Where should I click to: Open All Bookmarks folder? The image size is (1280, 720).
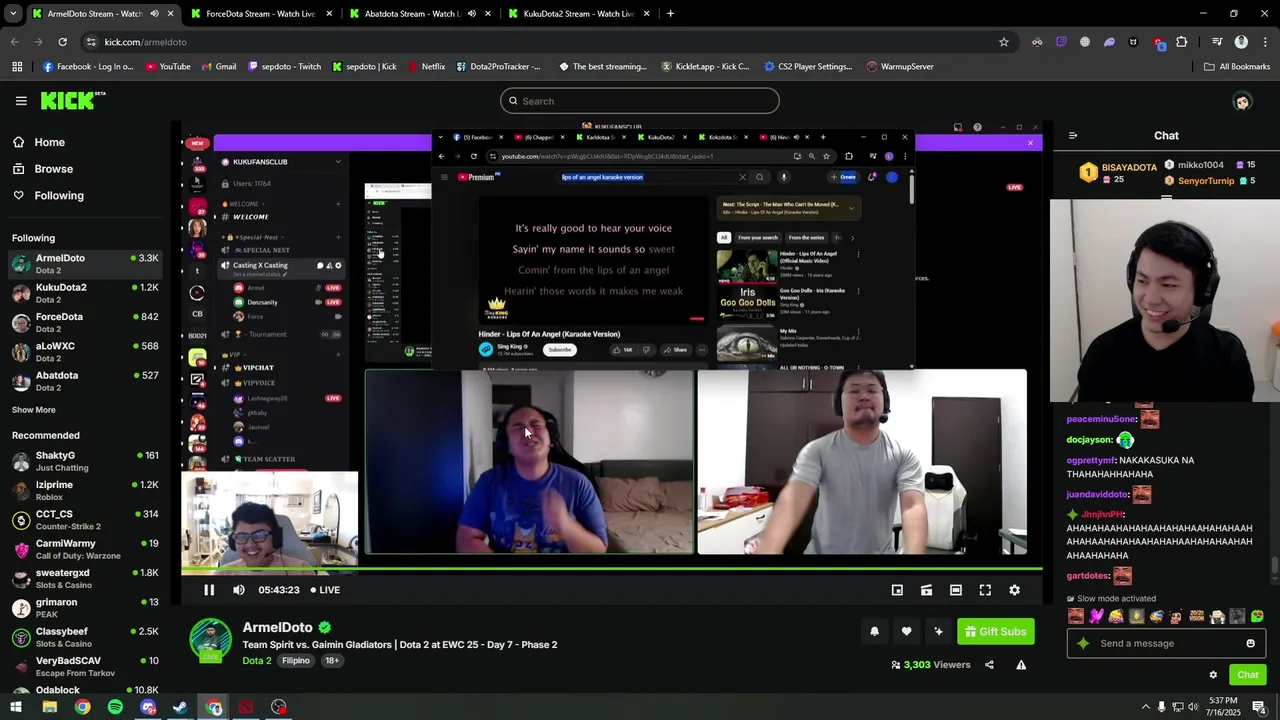pyautogui.click(x=1237, y=67)
